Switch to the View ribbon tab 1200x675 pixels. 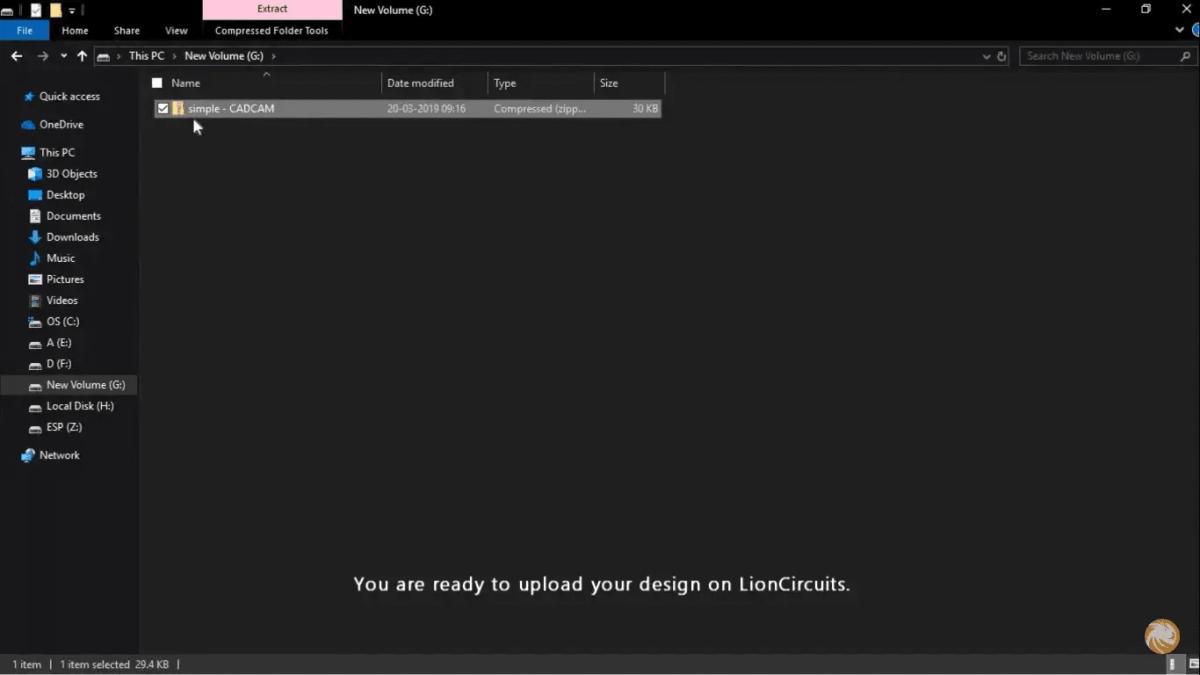[176, 31]
